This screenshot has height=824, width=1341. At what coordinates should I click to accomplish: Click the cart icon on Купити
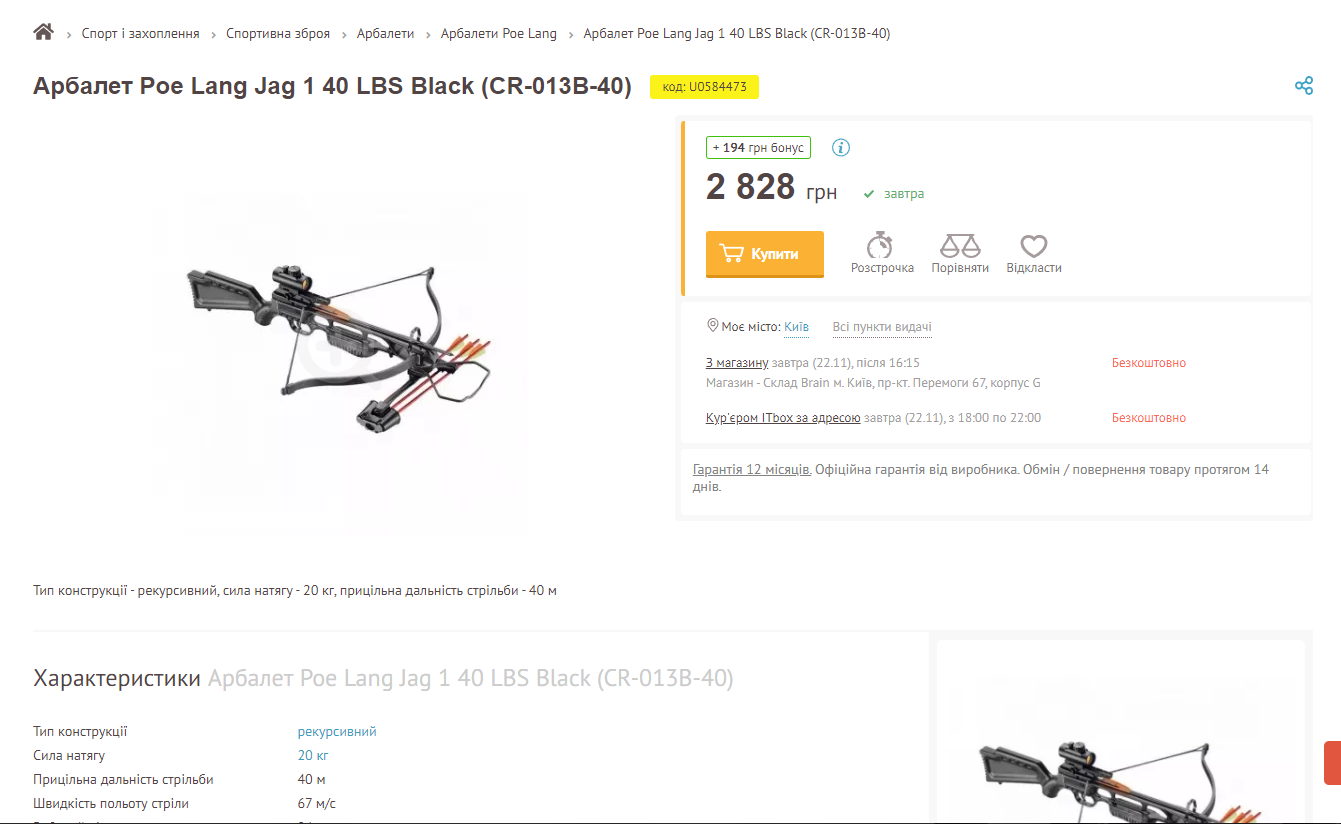point(732,254)
